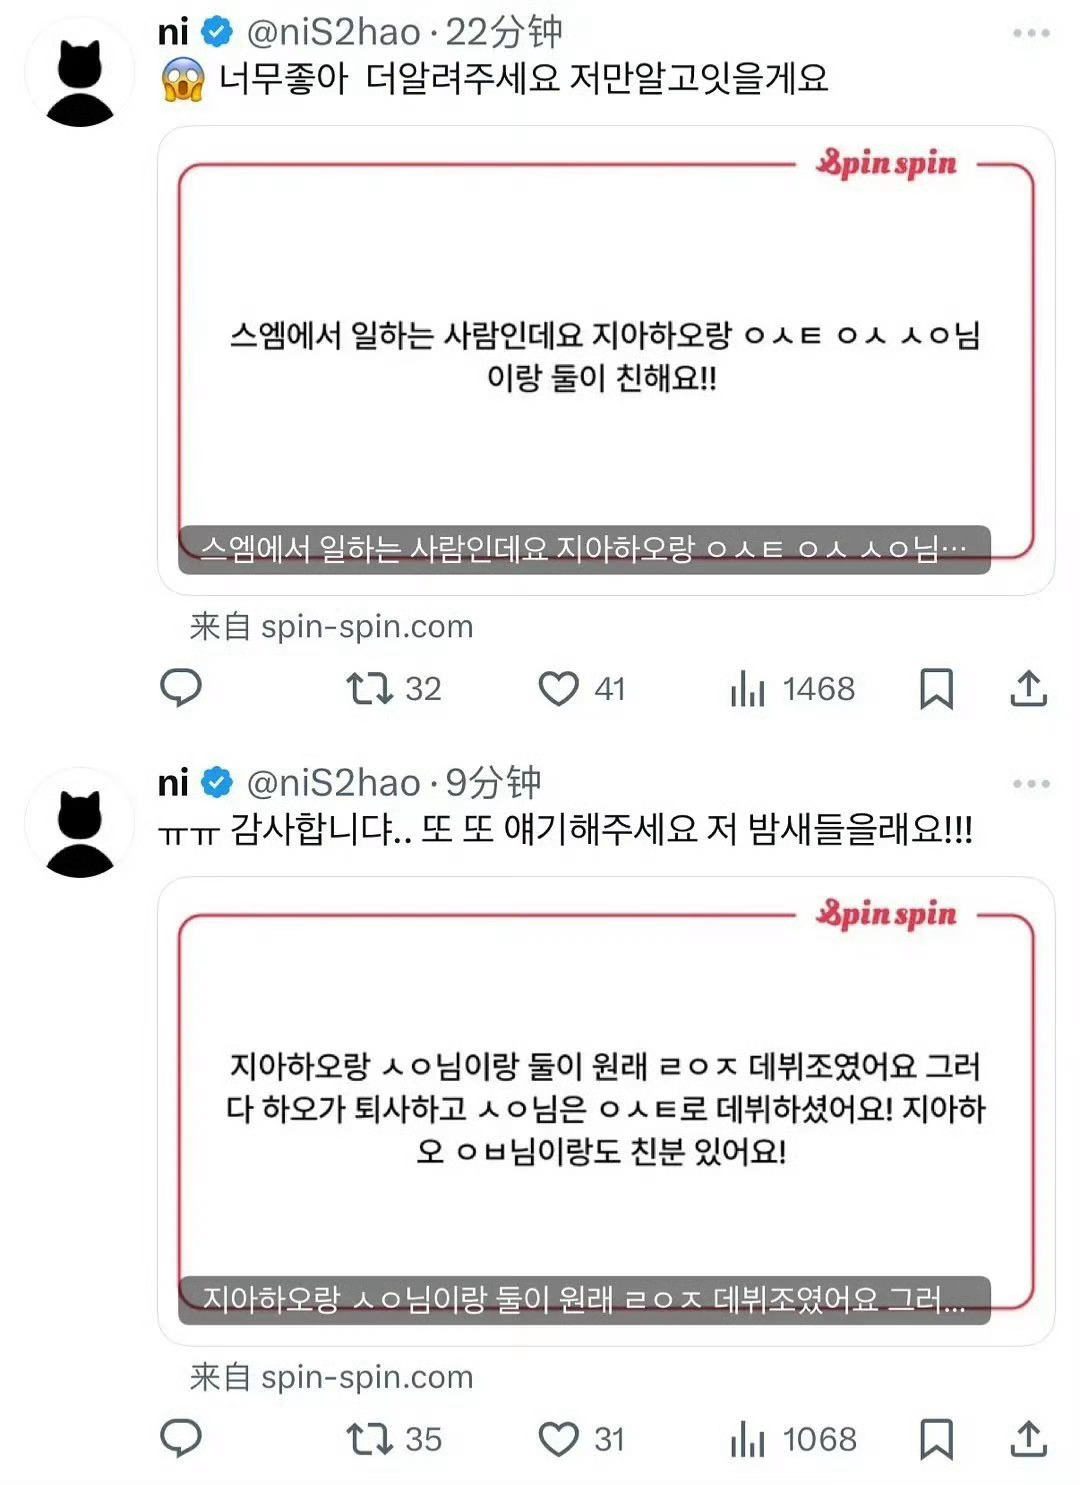
Task: Retweet the post with 32 retweets
Action: point(393,688)
